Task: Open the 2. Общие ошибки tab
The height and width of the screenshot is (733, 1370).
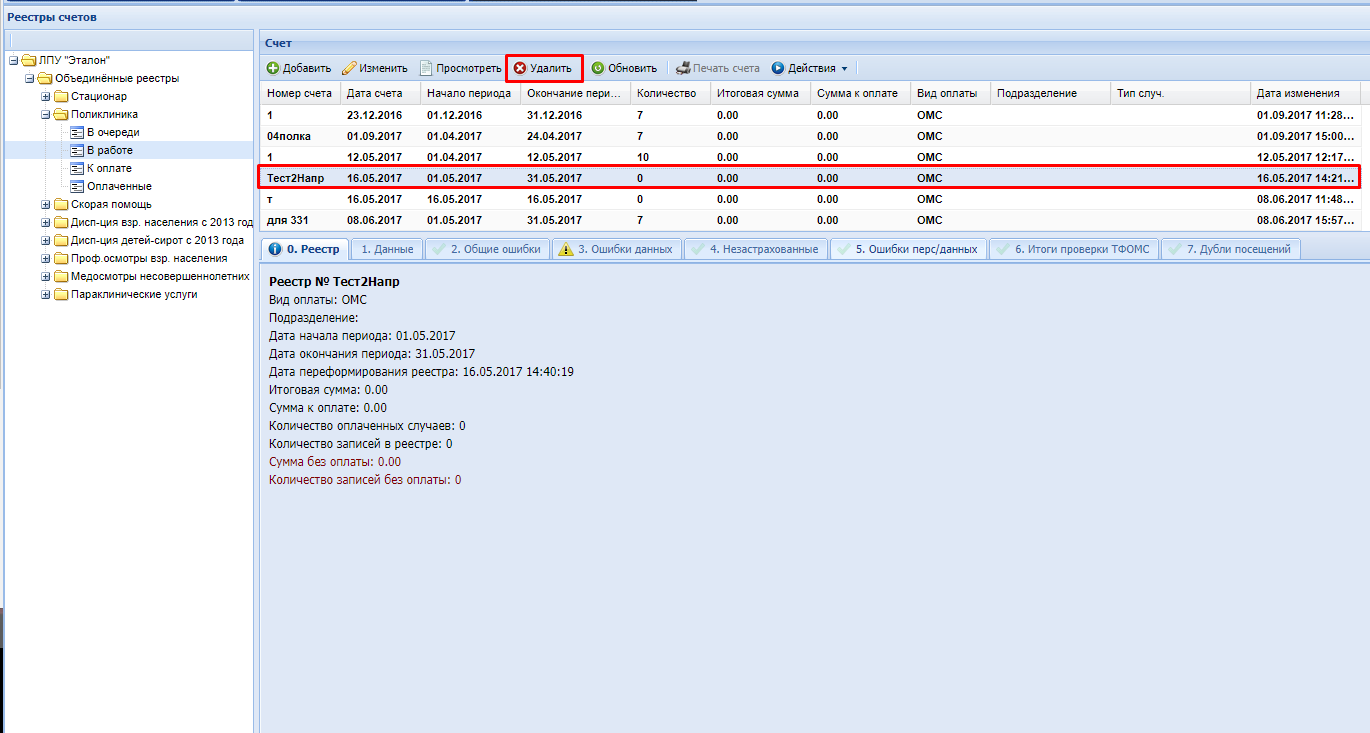Action: pos(487,249)
